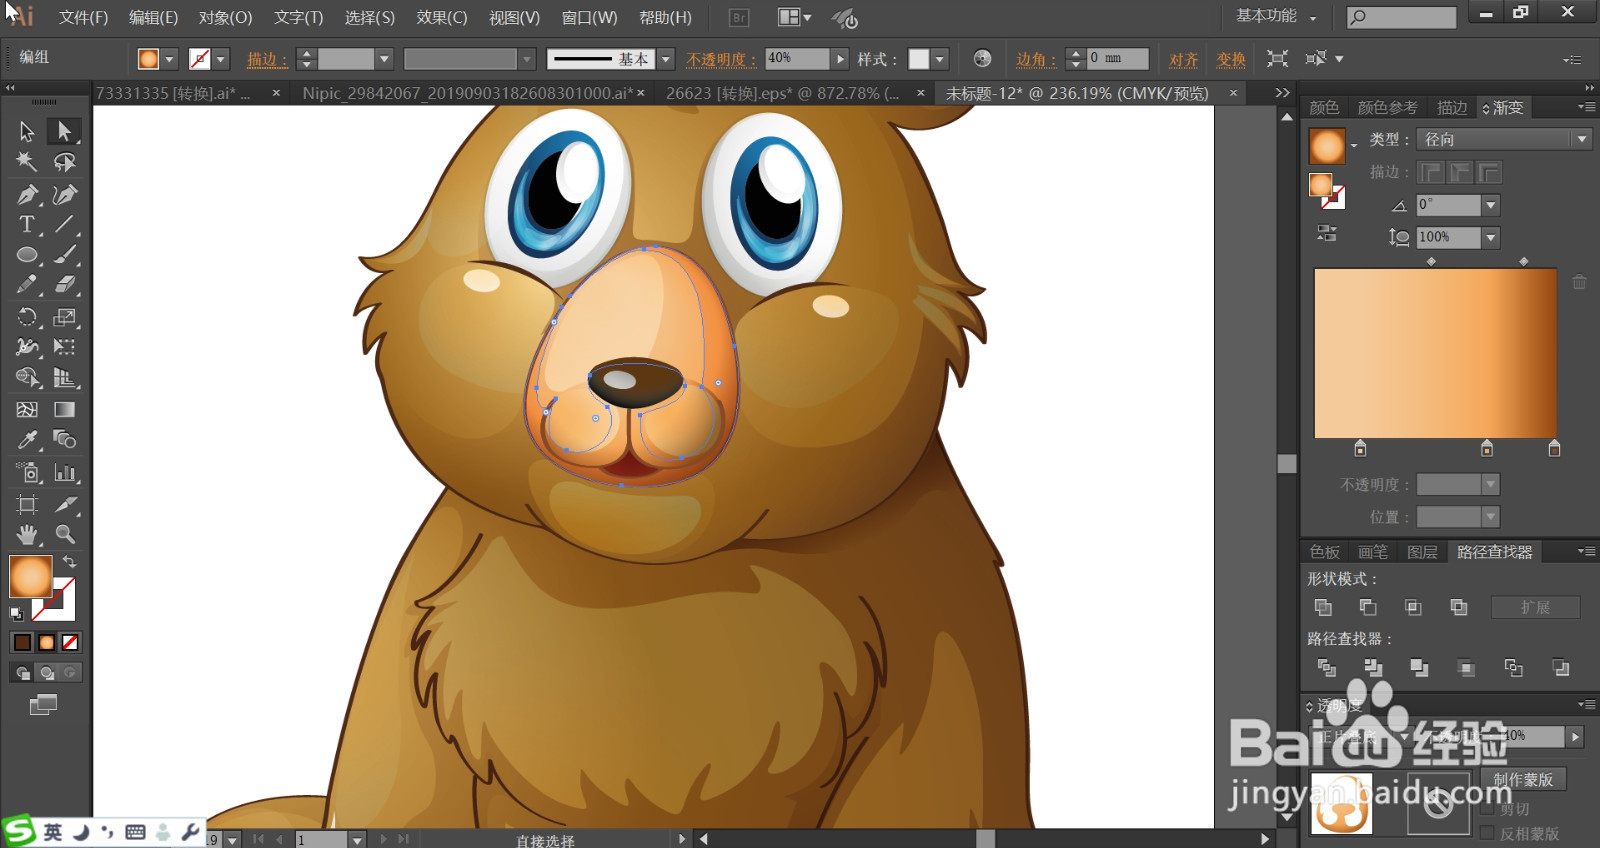Select the Magic Wand tool
This screenshot has height=848, width=1600.
click(27, 162)
